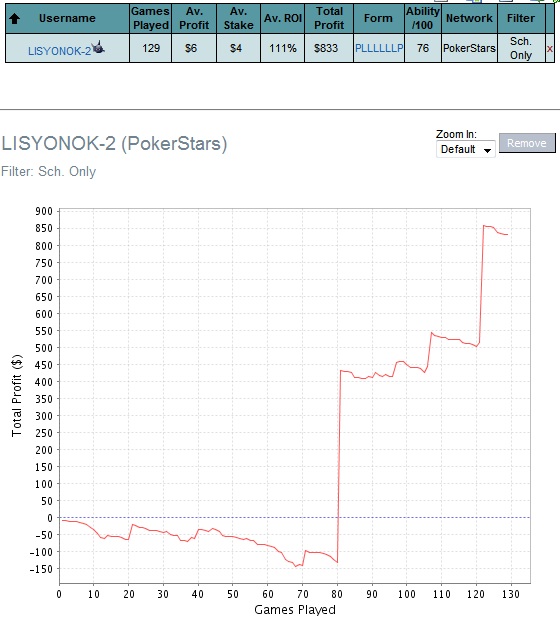Open the LISYONOK-2 username link

point(60,51)
